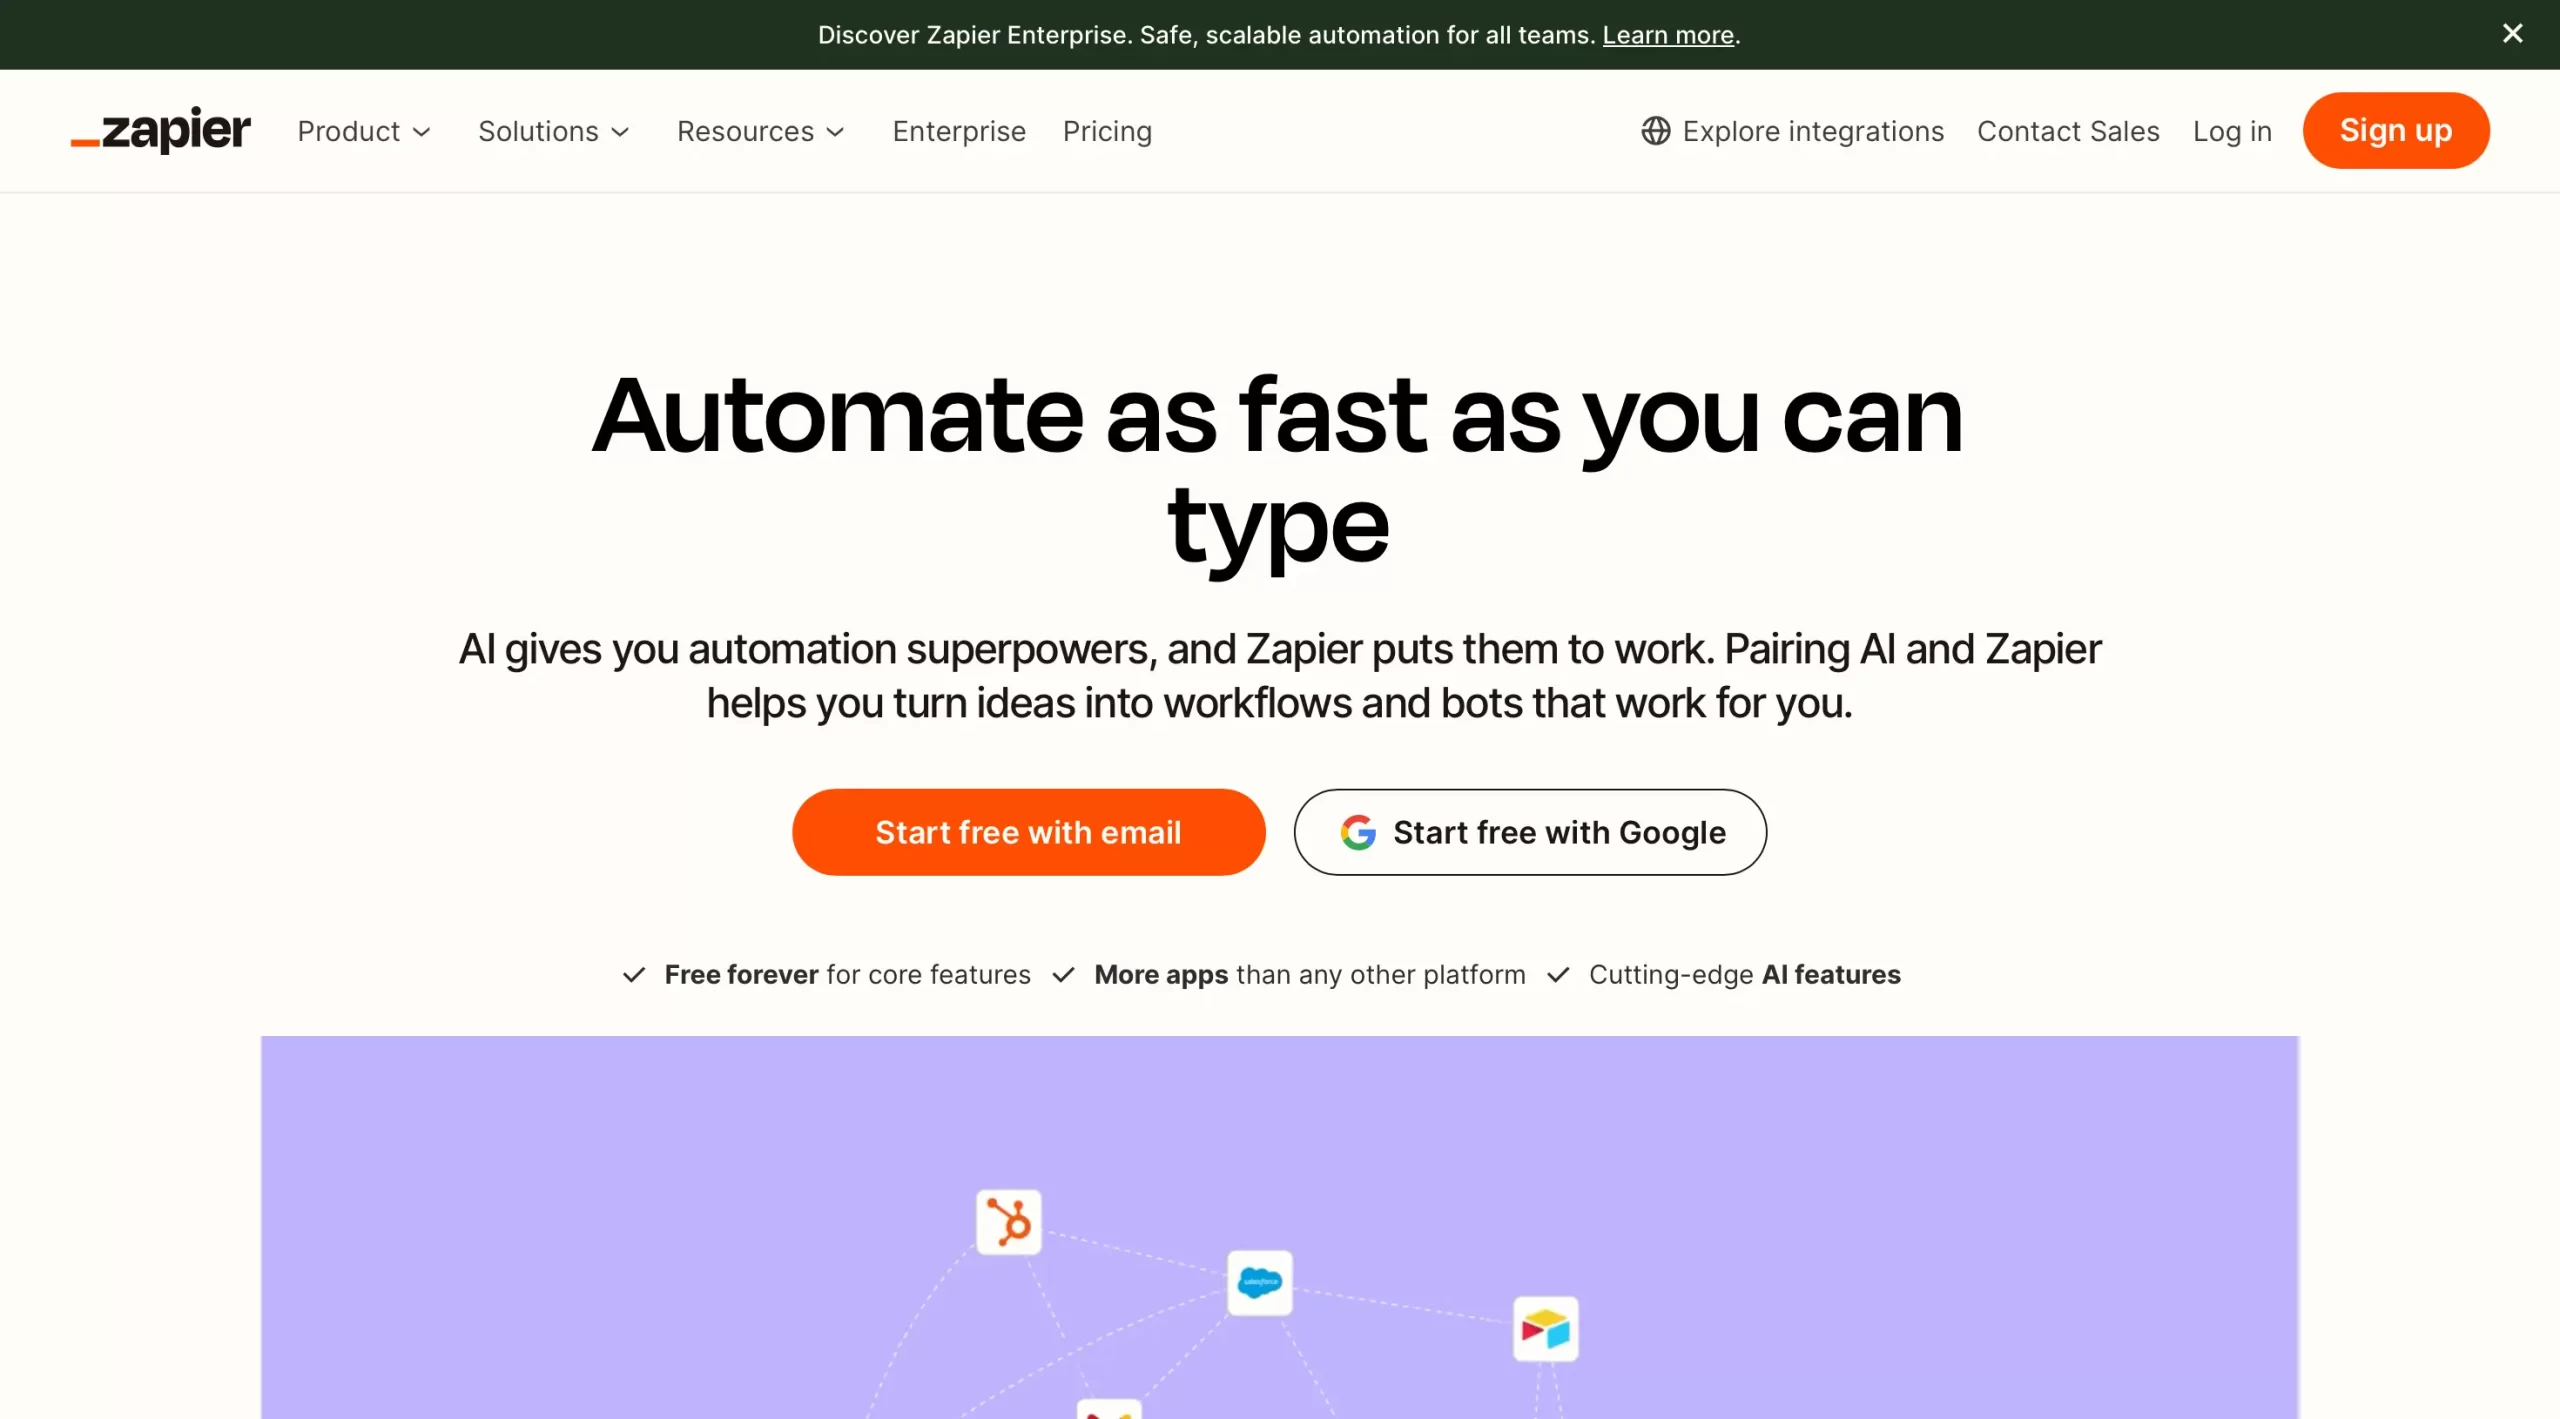Screen dimensions: 2560x1419
Task: Select the Enterprise menu item
Action: [958, 129]
